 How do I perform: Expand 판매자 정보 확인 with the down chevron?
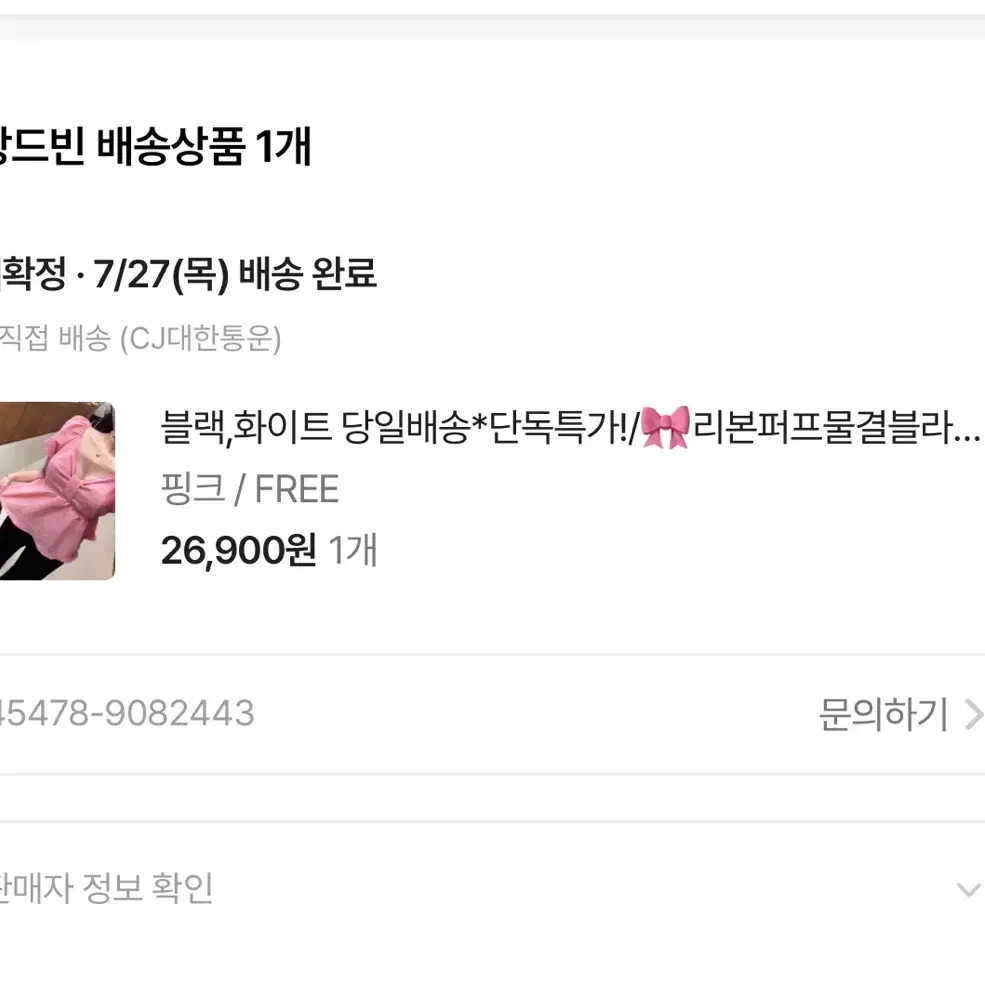[968, 890]
